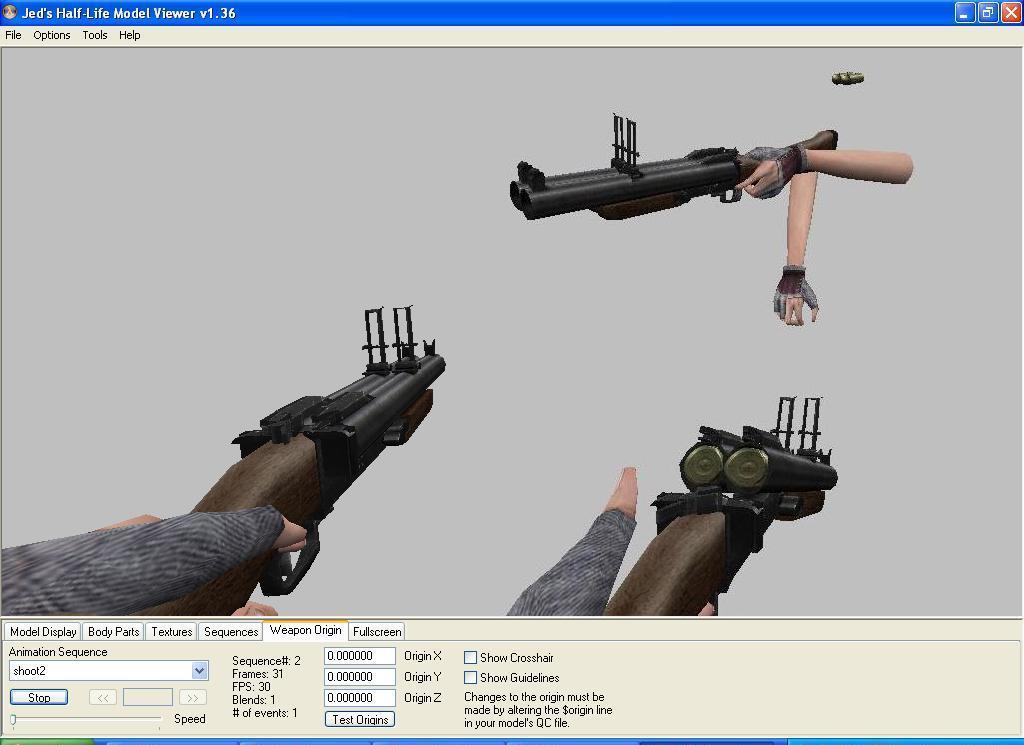Step to next frame button
This screenshot has width=1024, height=745.
193,697
